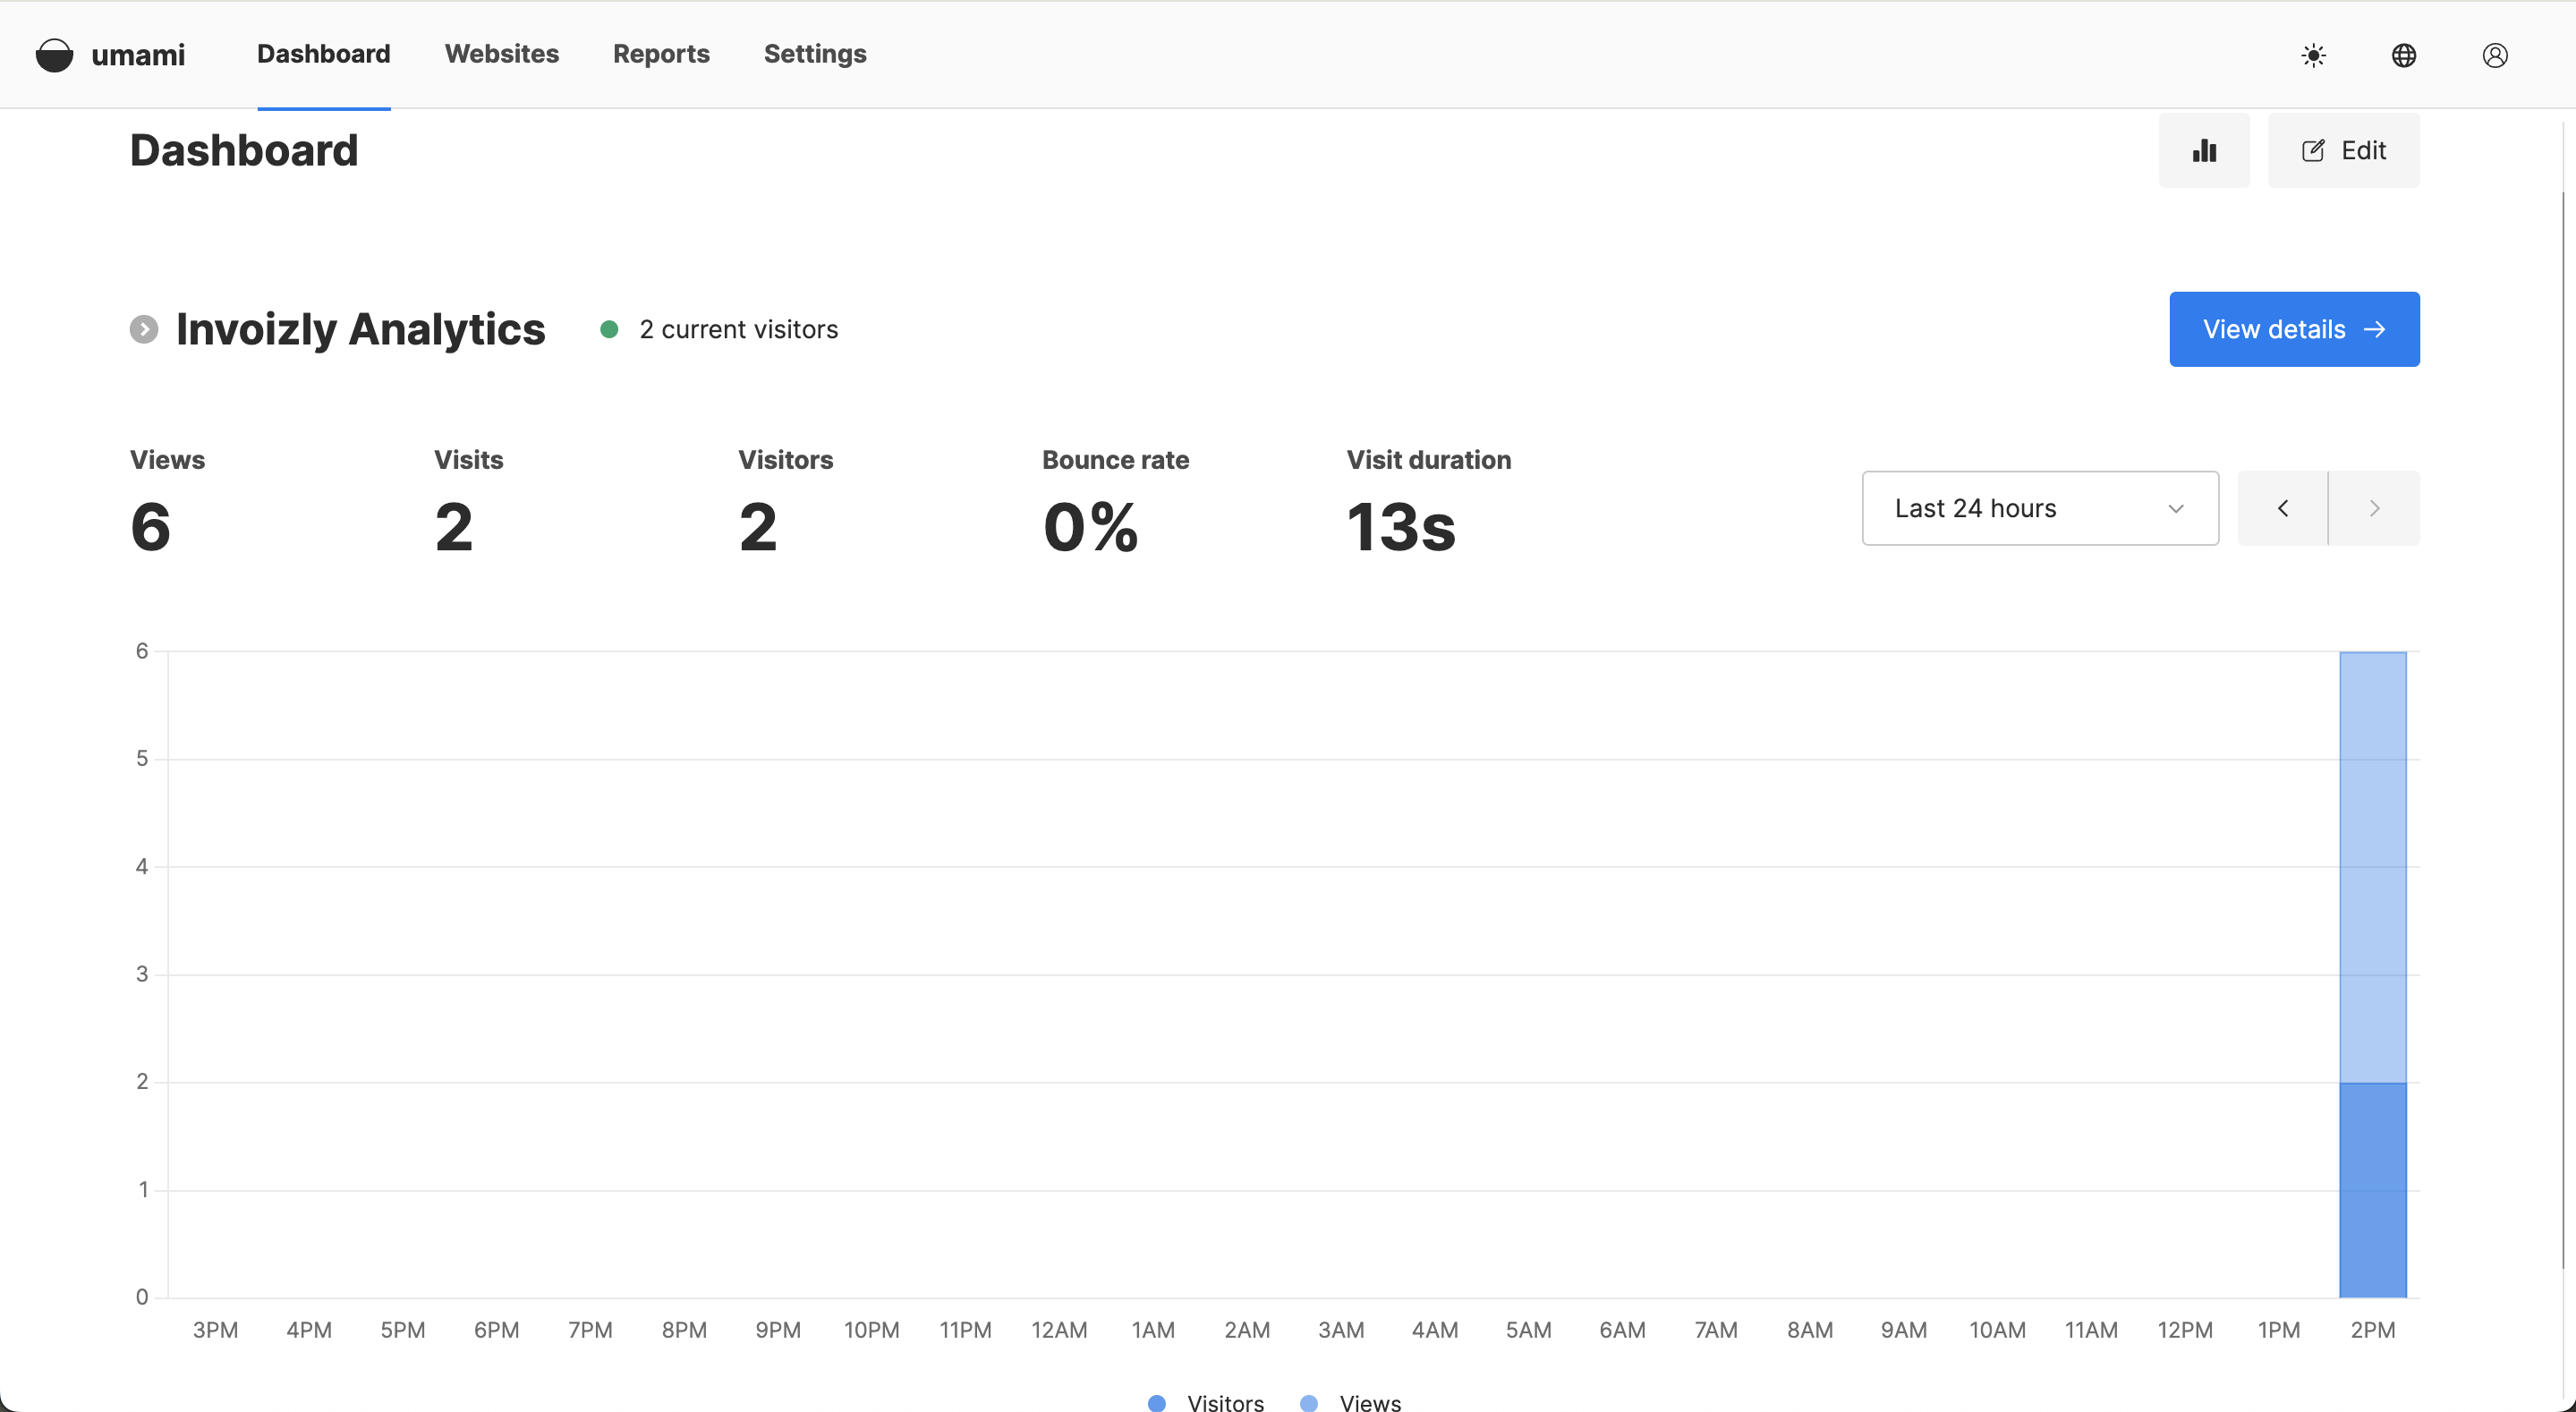Viewport: 2576px width, 1412px height.
Task: Click the 12AM axis label
Action: tap(1059, 1330)
